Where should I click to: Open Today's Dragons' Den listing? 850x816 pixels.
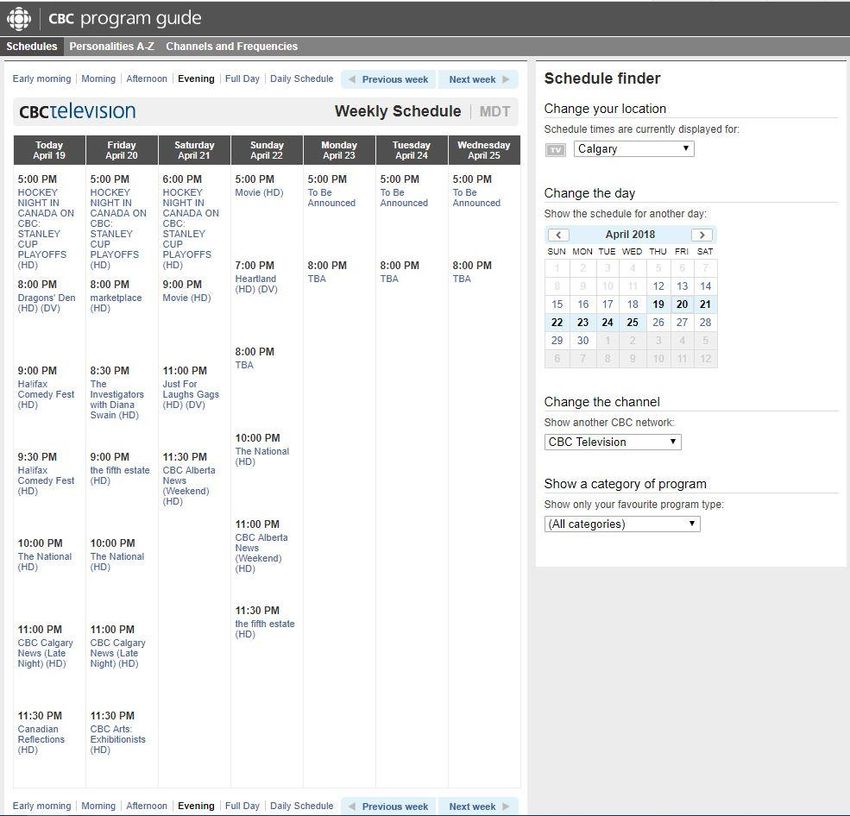coord(46,303)
